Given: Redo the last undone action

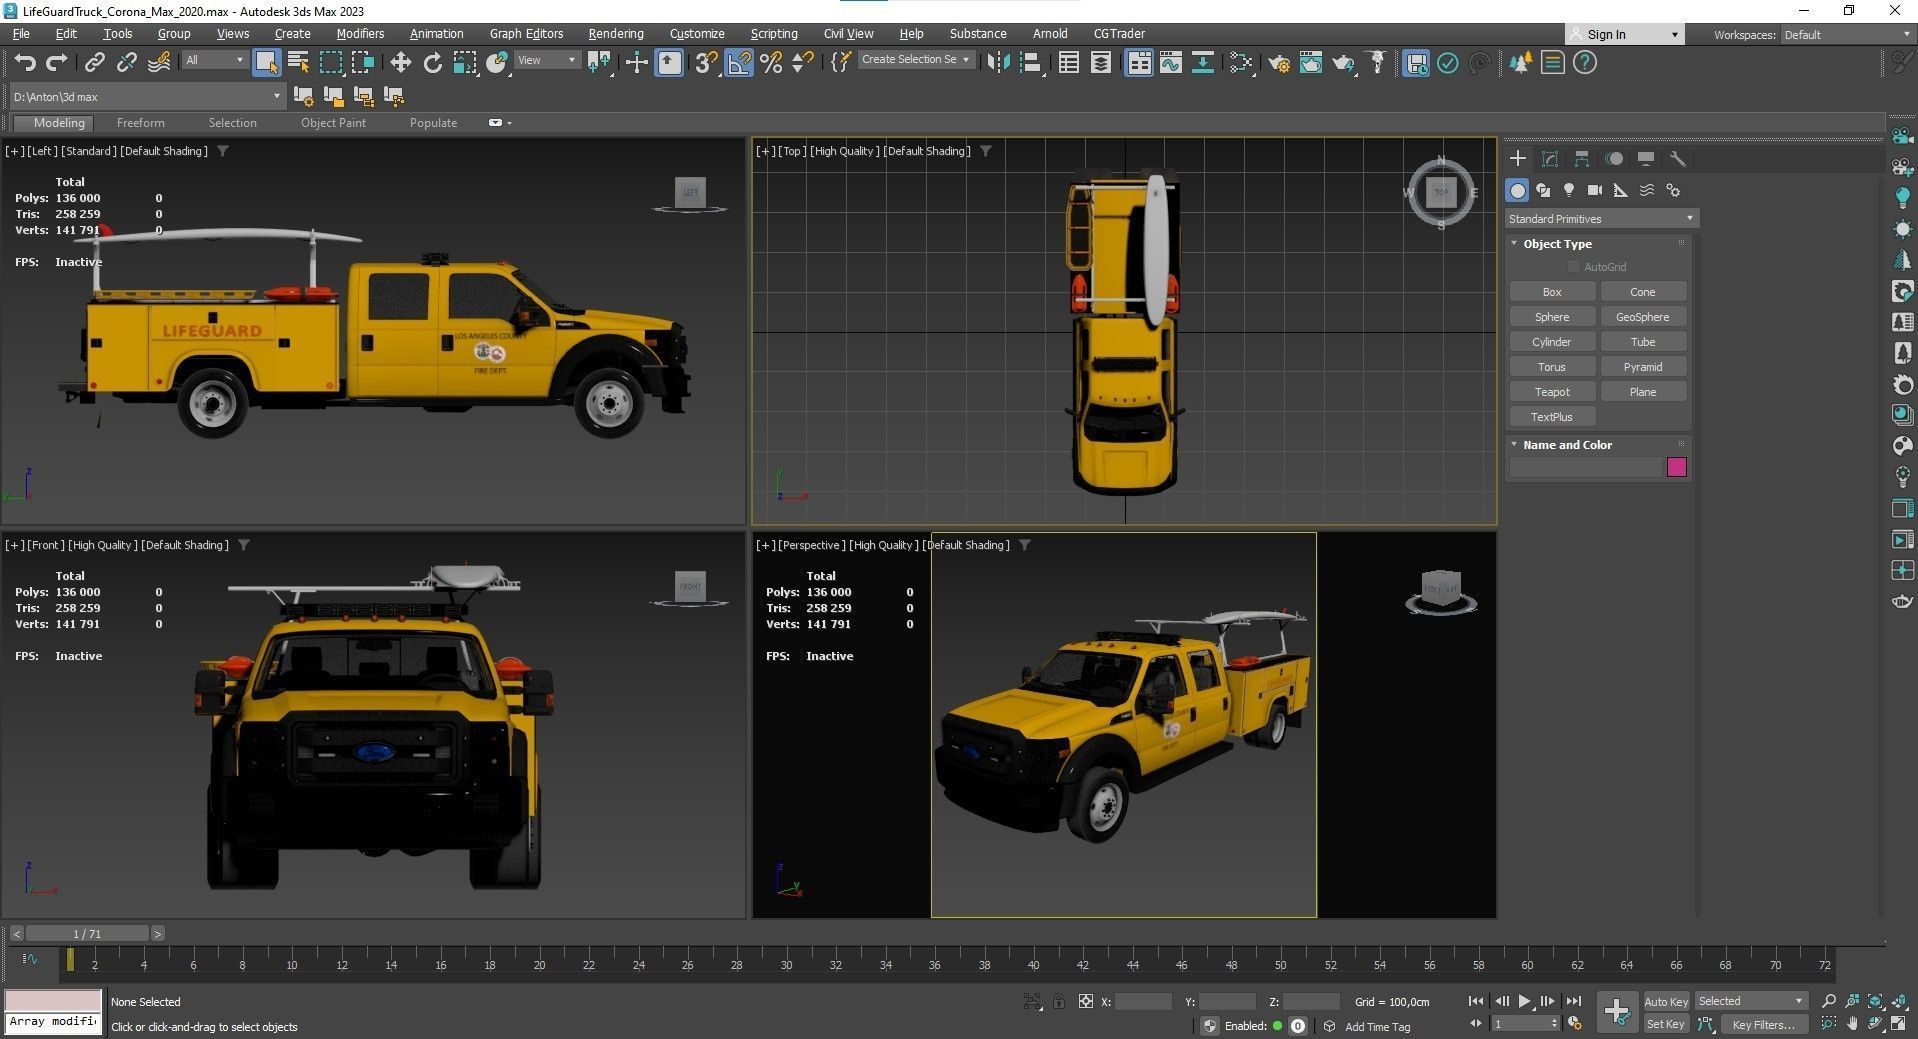Looking at the screenshot, I should [57, 63].
